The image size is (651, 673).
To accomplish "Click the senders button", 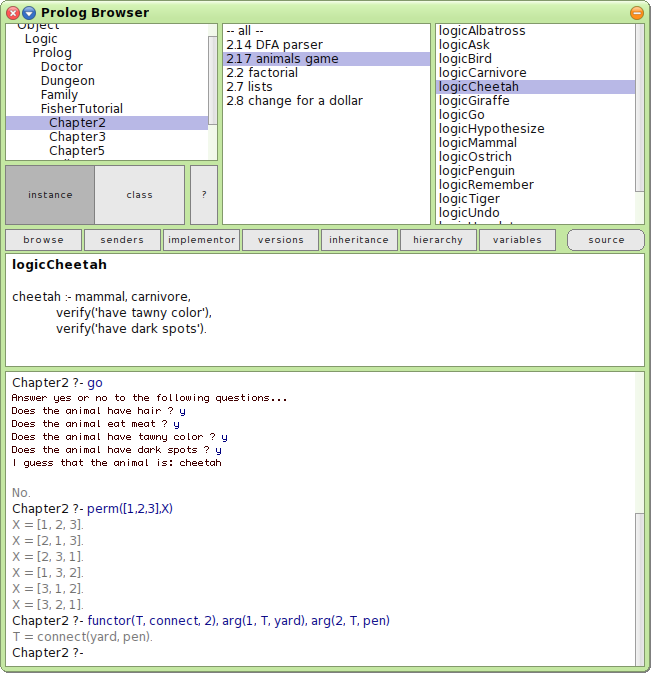I will click(122, 240).
